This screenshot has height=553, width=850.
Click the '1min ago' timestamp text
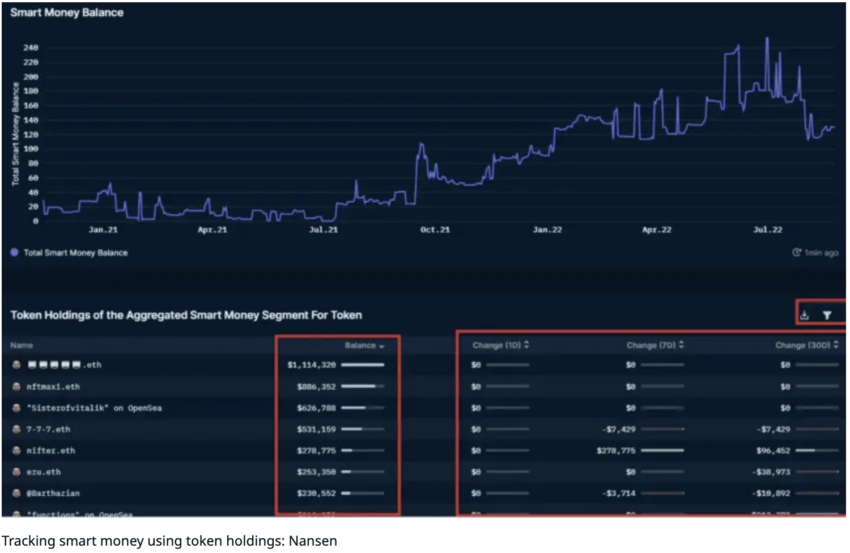coord(821,253)
